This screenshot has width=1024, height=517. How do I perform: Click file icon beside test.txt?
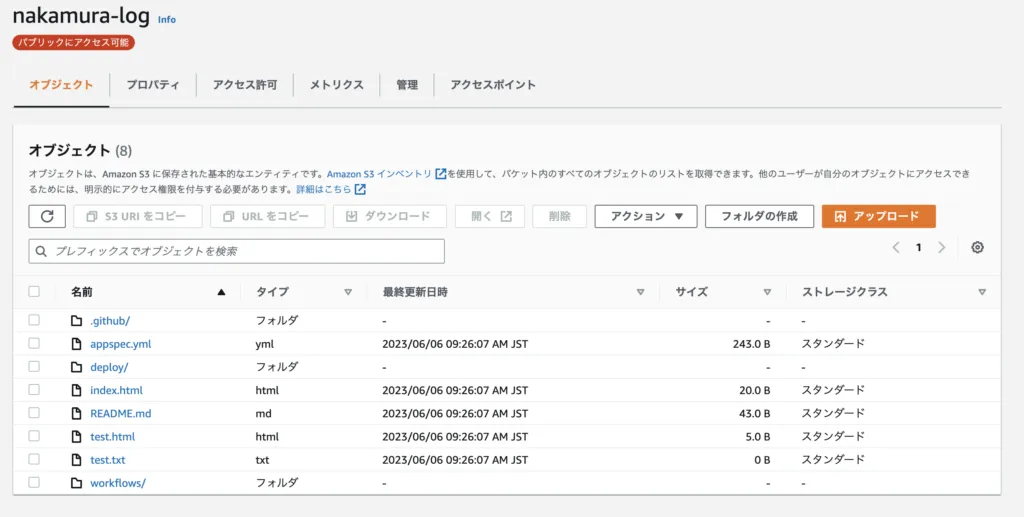[x=76, y=460]
